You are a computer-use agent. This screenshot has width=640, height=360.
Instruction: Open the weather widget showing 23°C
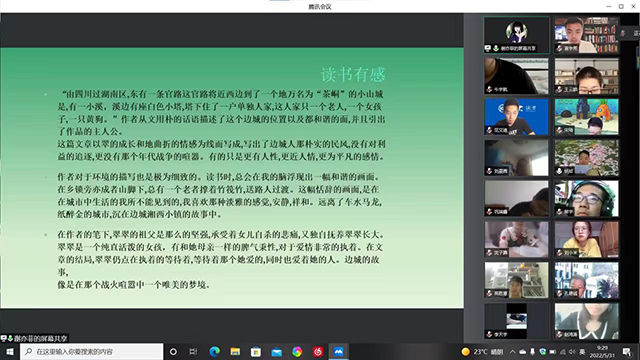(482, 351)
